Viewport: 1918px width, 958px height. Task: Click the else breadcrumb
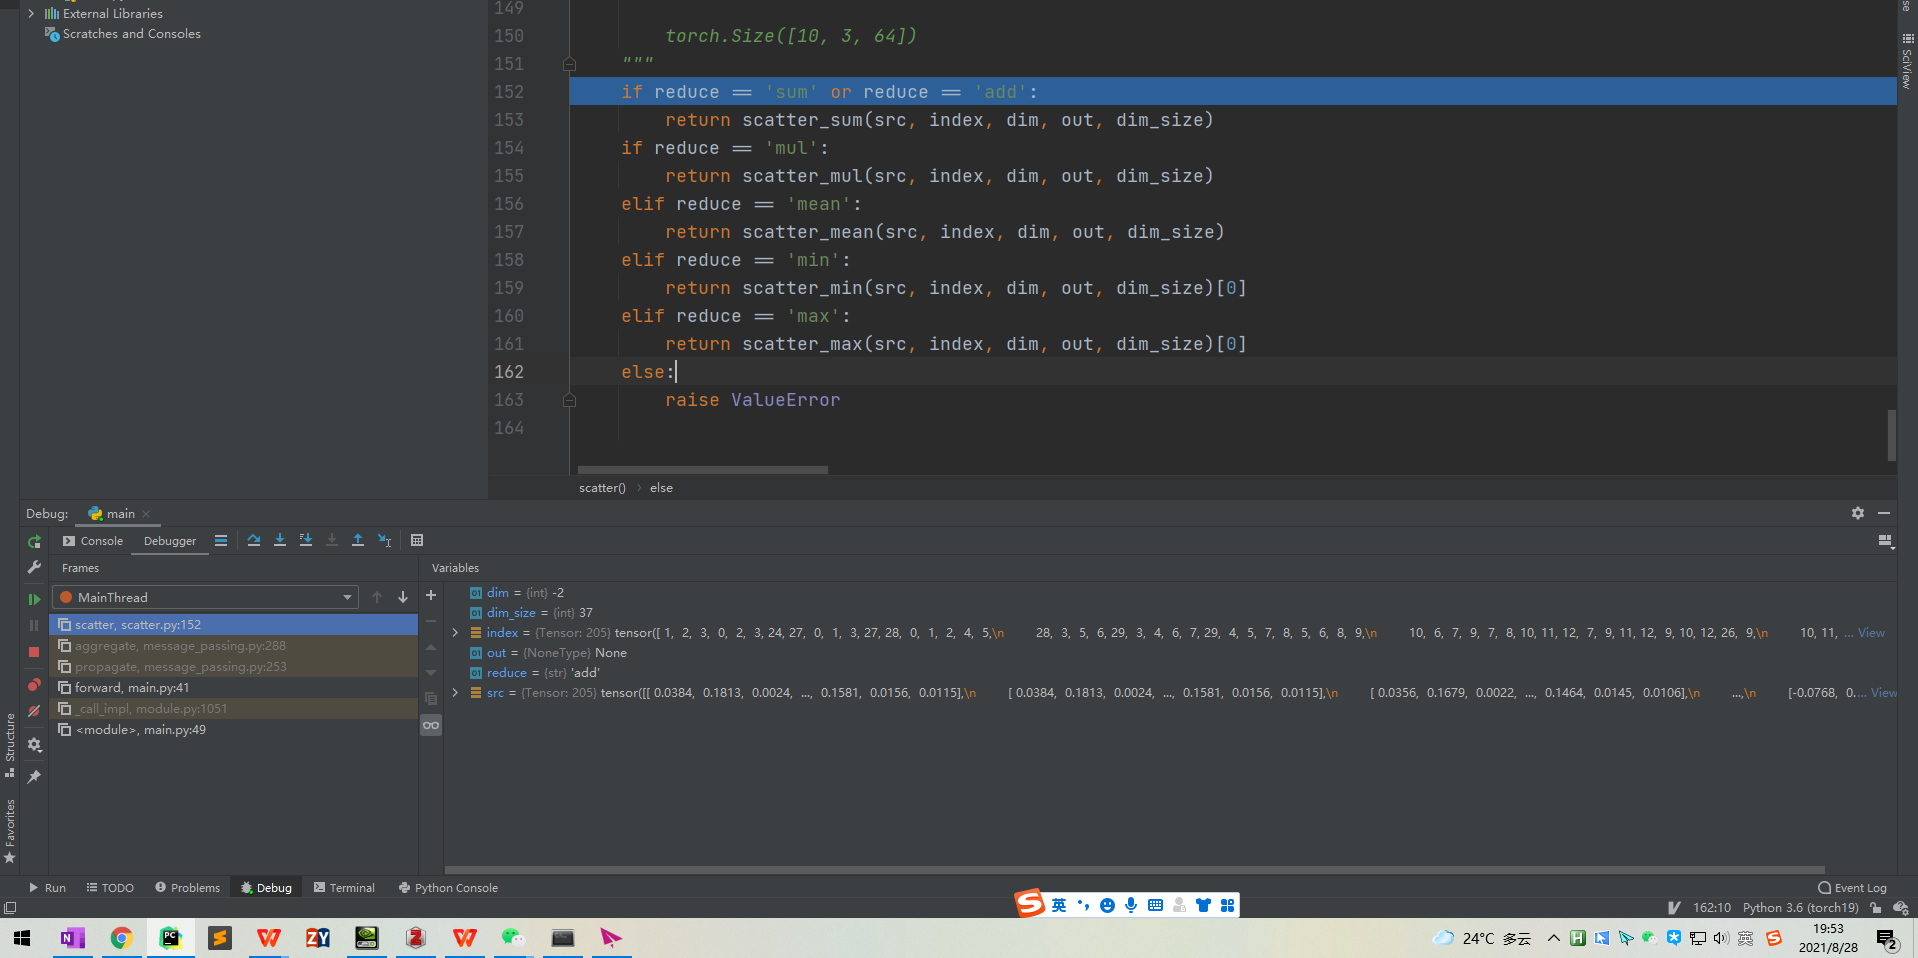point(661,488)
